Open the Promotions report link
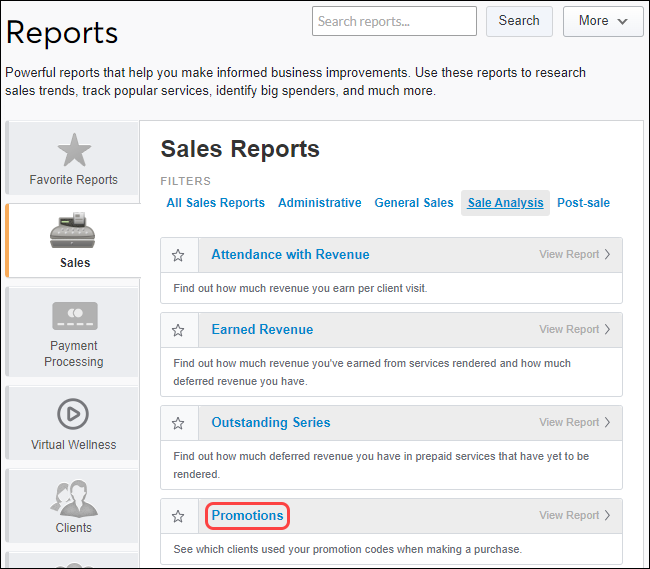The width and height of the screenshot is (650, 569). (247, 516)
